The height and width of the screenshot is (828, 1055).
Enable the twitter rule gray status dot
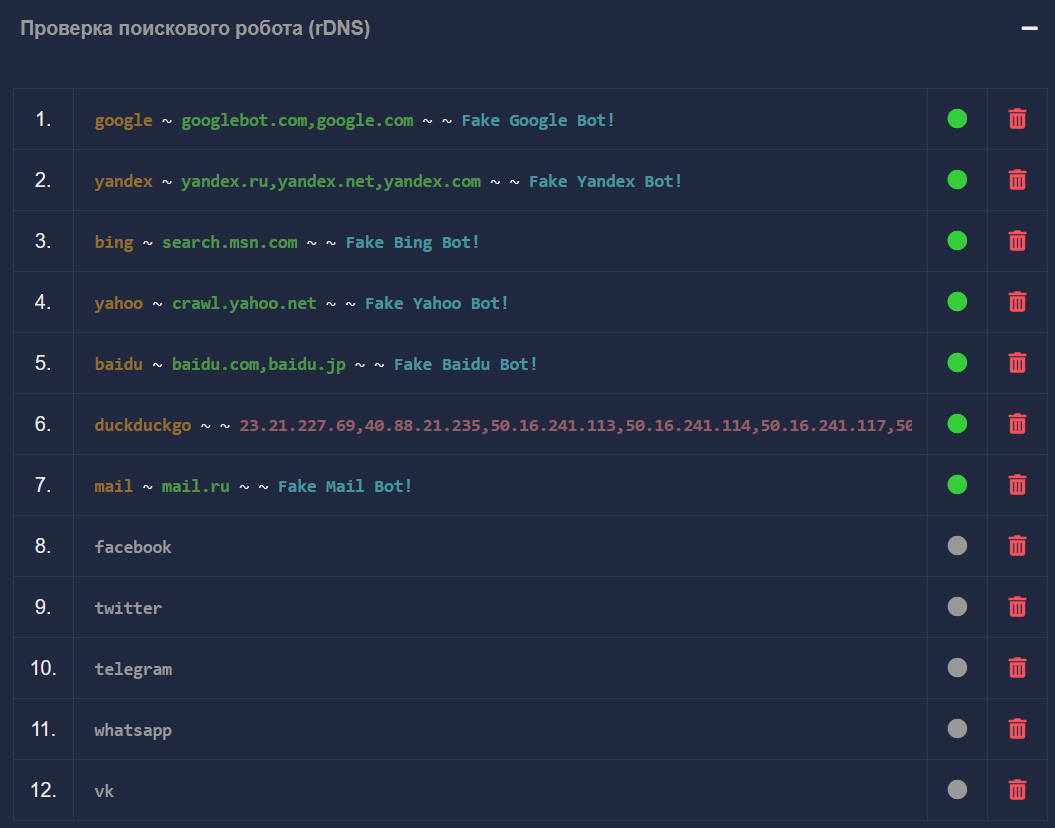(957, 607)
